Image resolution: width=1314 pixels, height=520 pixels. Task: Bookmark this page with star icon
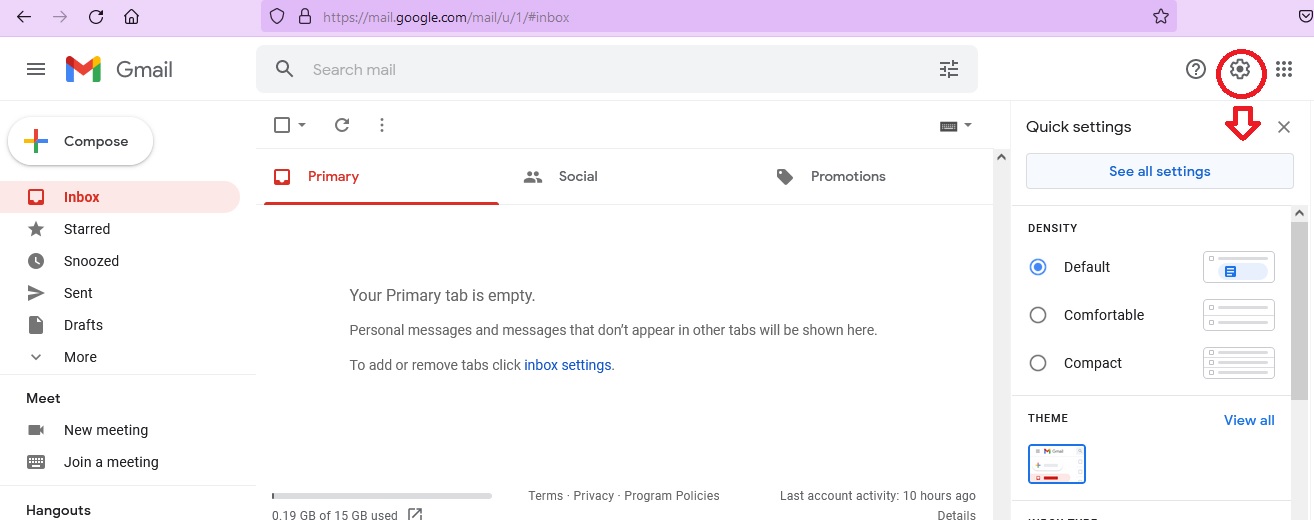tap(1160, 17)
